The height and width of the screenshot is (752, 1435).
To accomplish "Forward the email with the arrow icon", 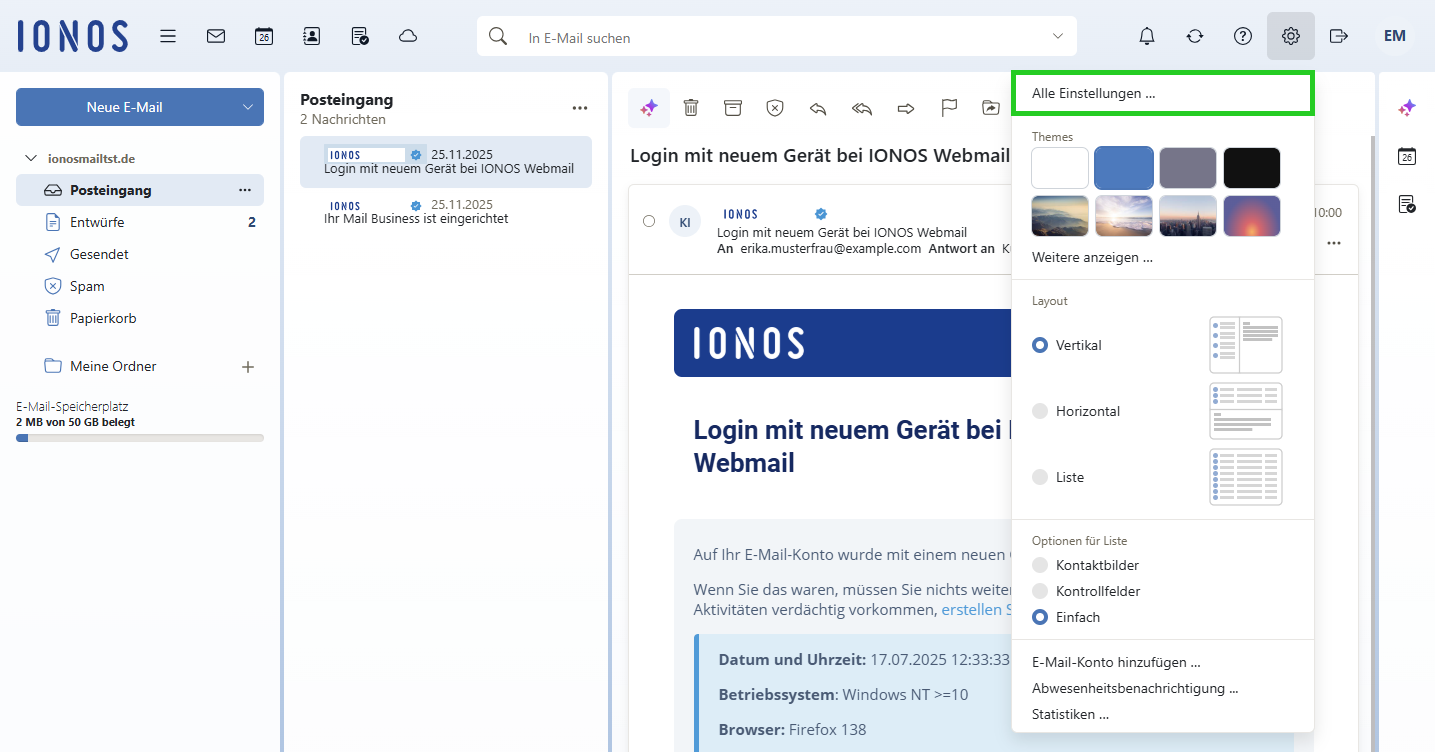I will click(x=905, y=108).
